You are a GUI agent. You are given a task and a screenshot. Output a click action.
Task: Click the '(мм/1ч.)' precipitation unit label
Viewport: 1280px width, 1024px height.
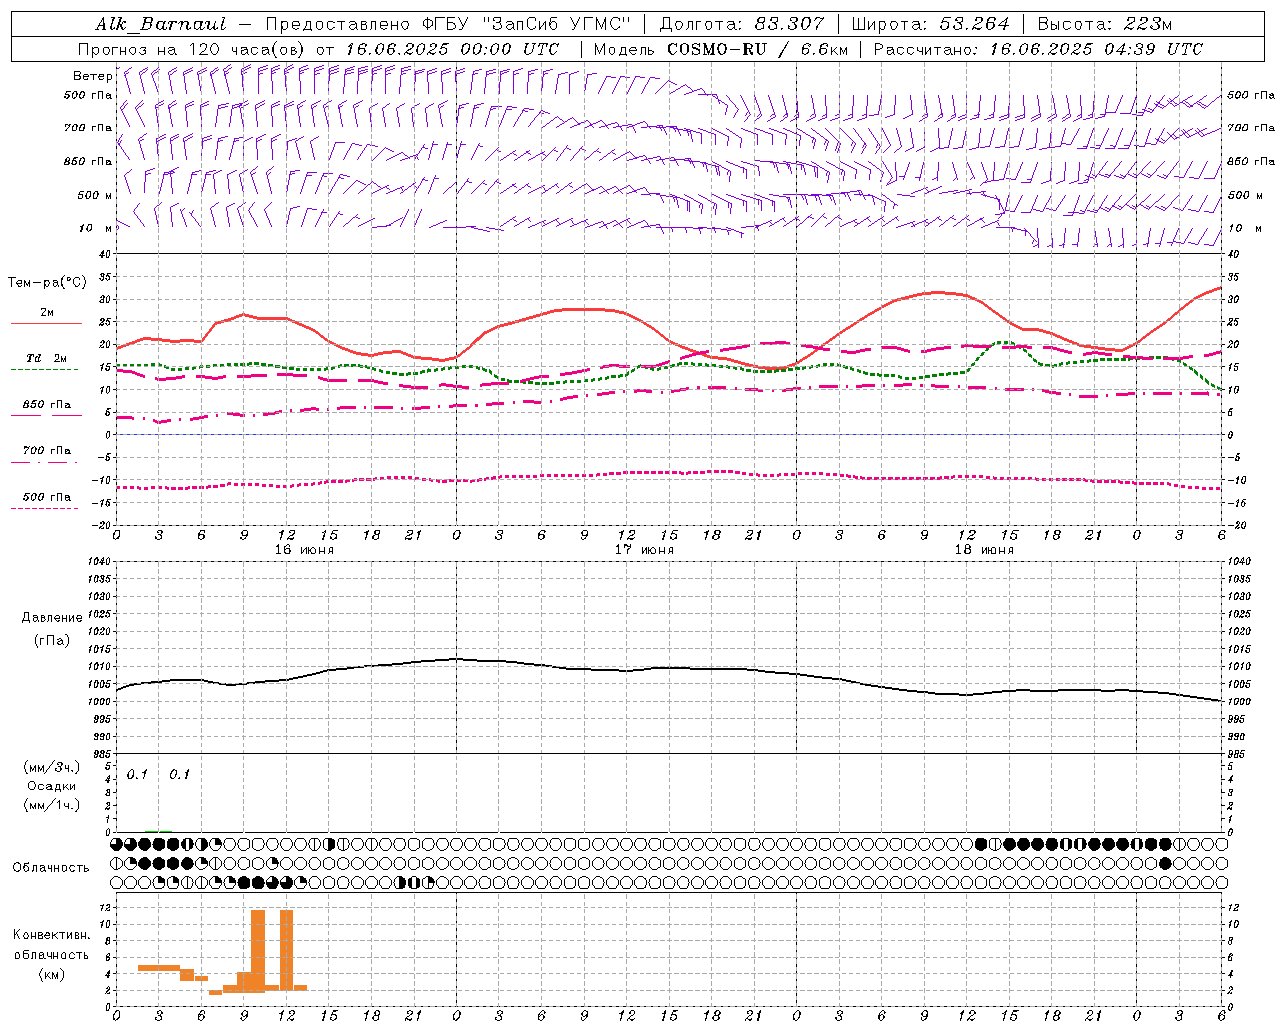52,805
